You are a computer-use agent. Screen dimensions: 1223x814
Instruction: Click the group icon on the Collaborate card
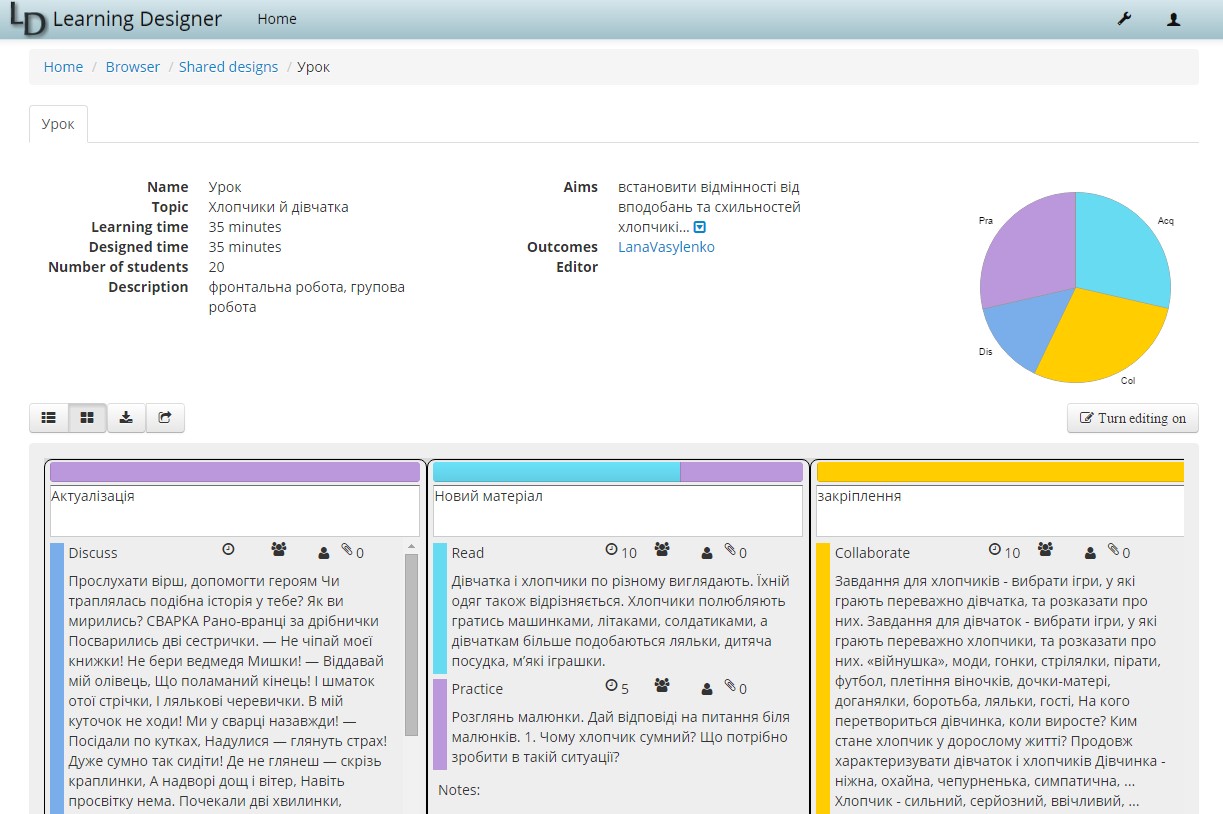[x=1044, y=547]
